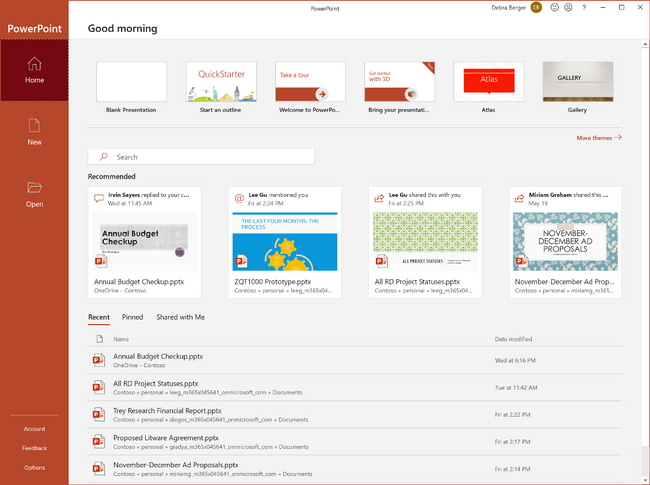Click the magnifier icon in the search box

tap(104, 157)
